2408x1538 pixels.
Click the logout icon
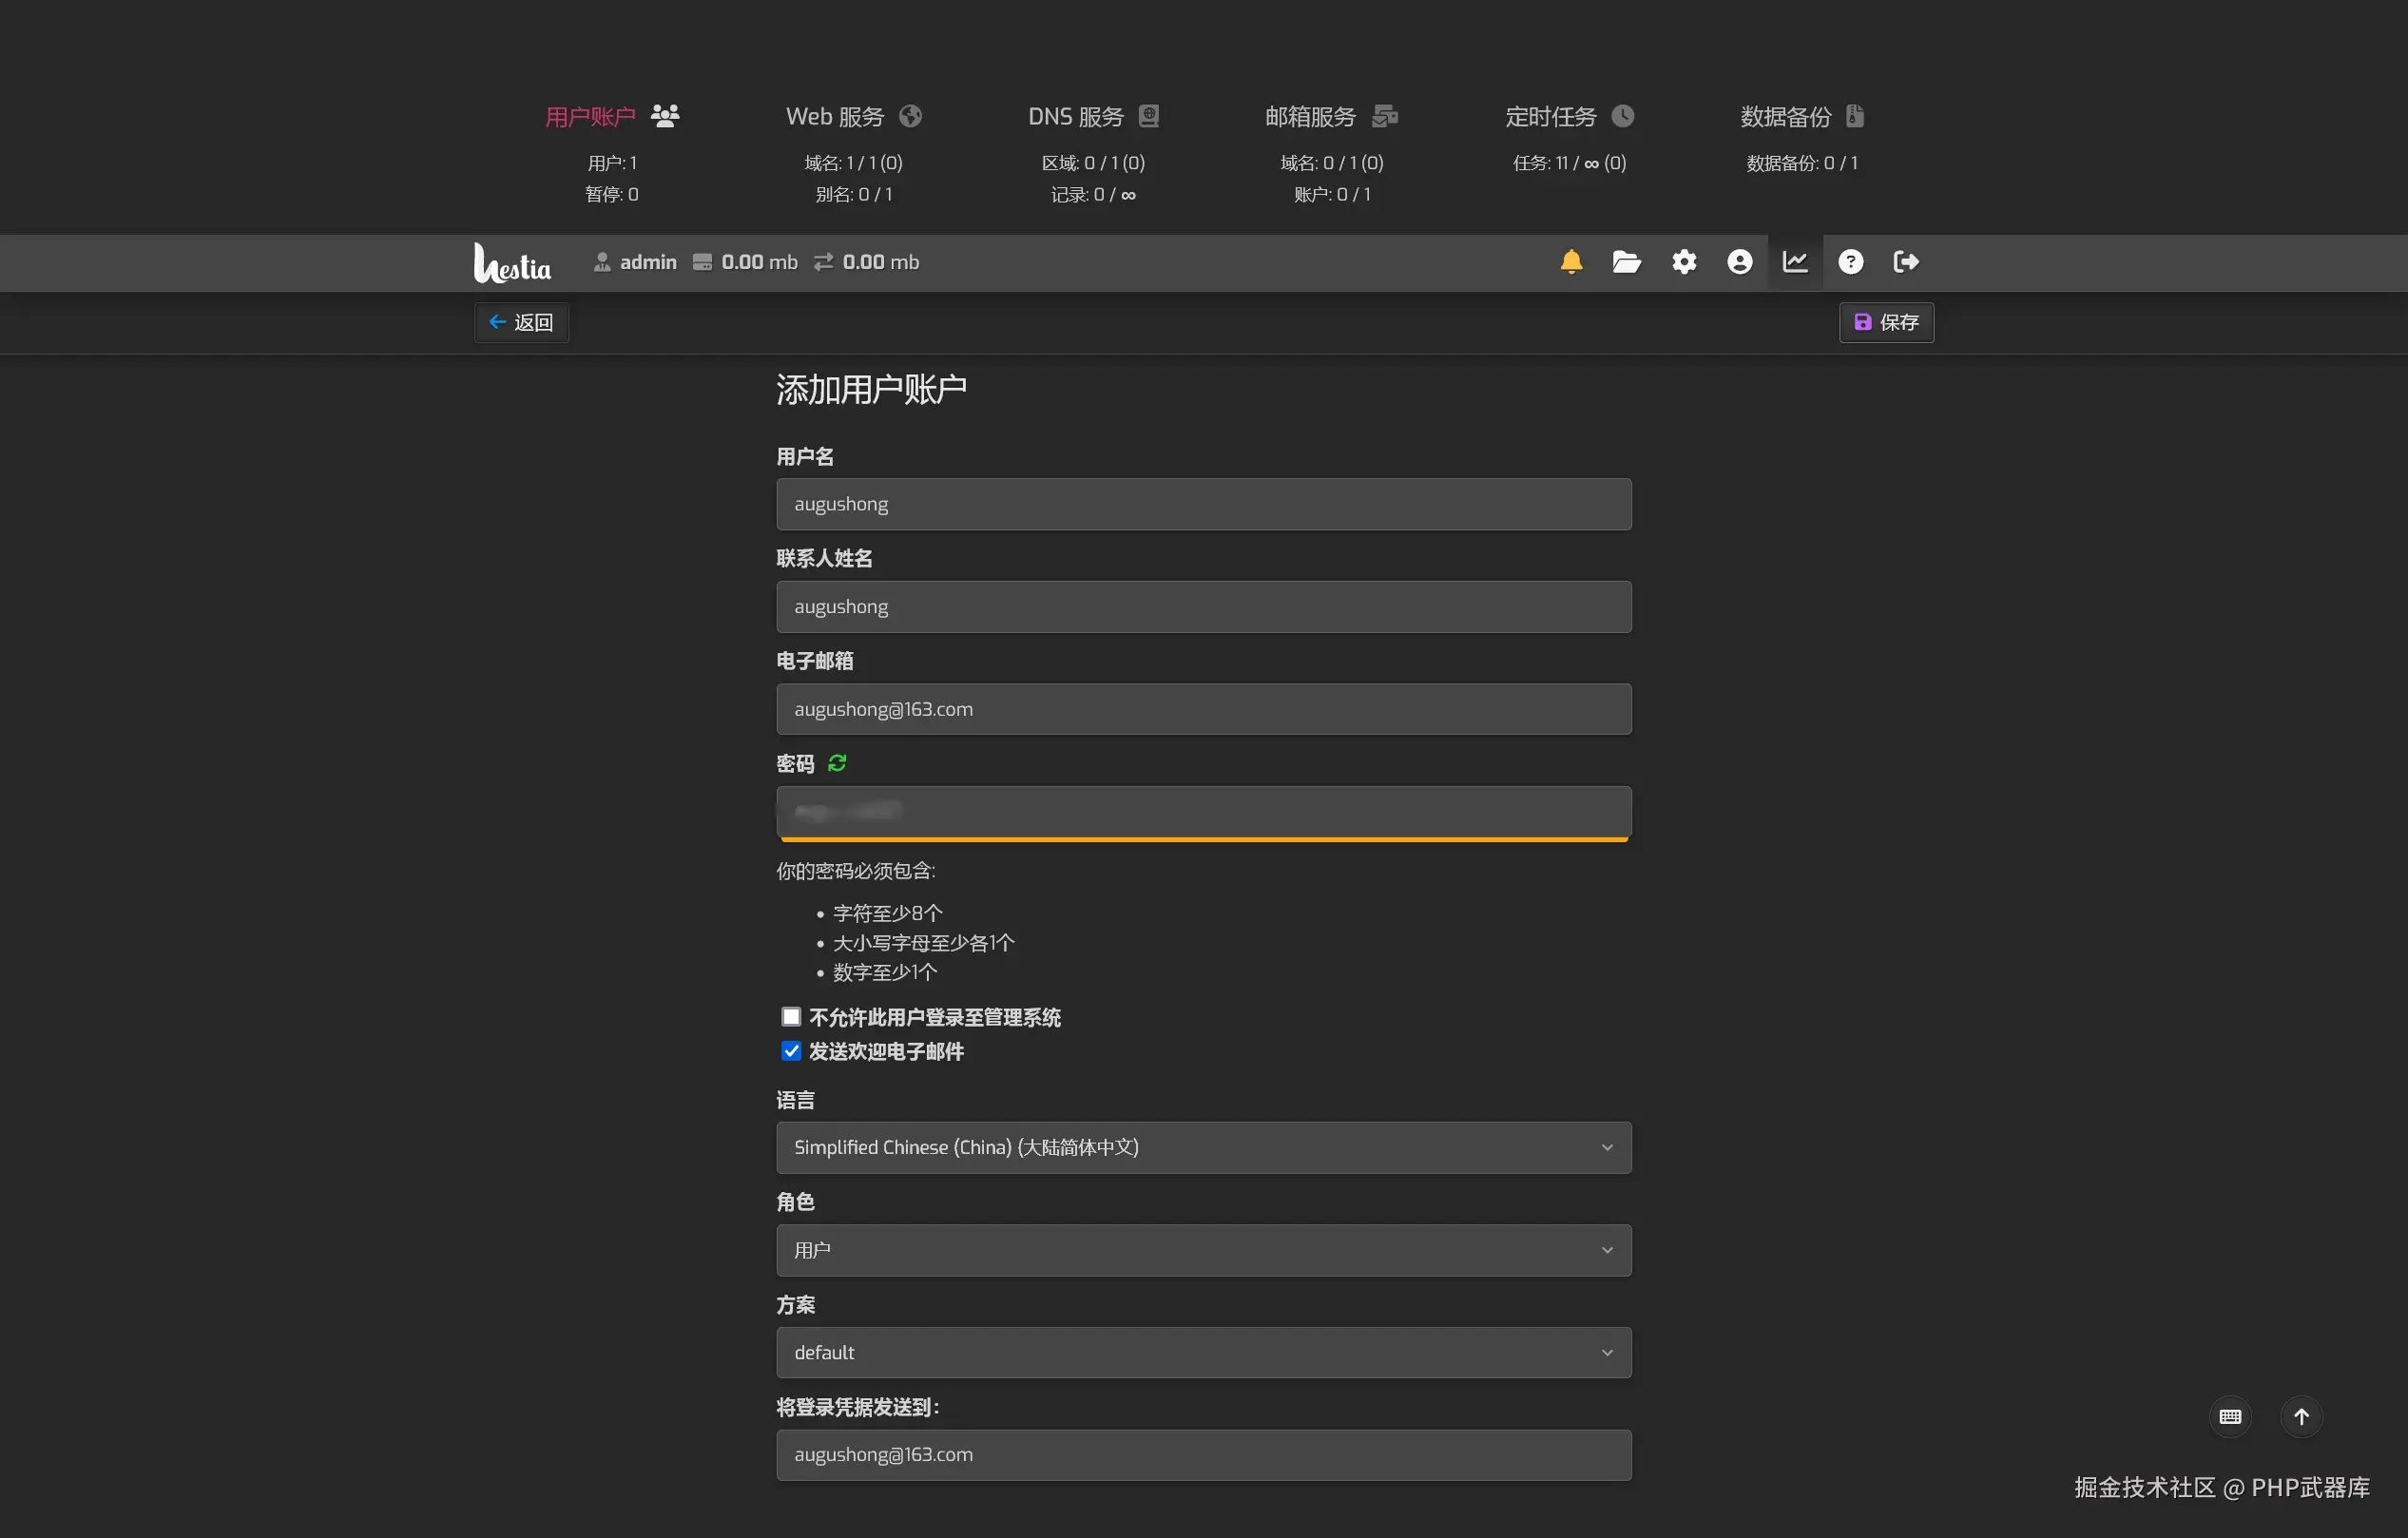pos(1906,262)
